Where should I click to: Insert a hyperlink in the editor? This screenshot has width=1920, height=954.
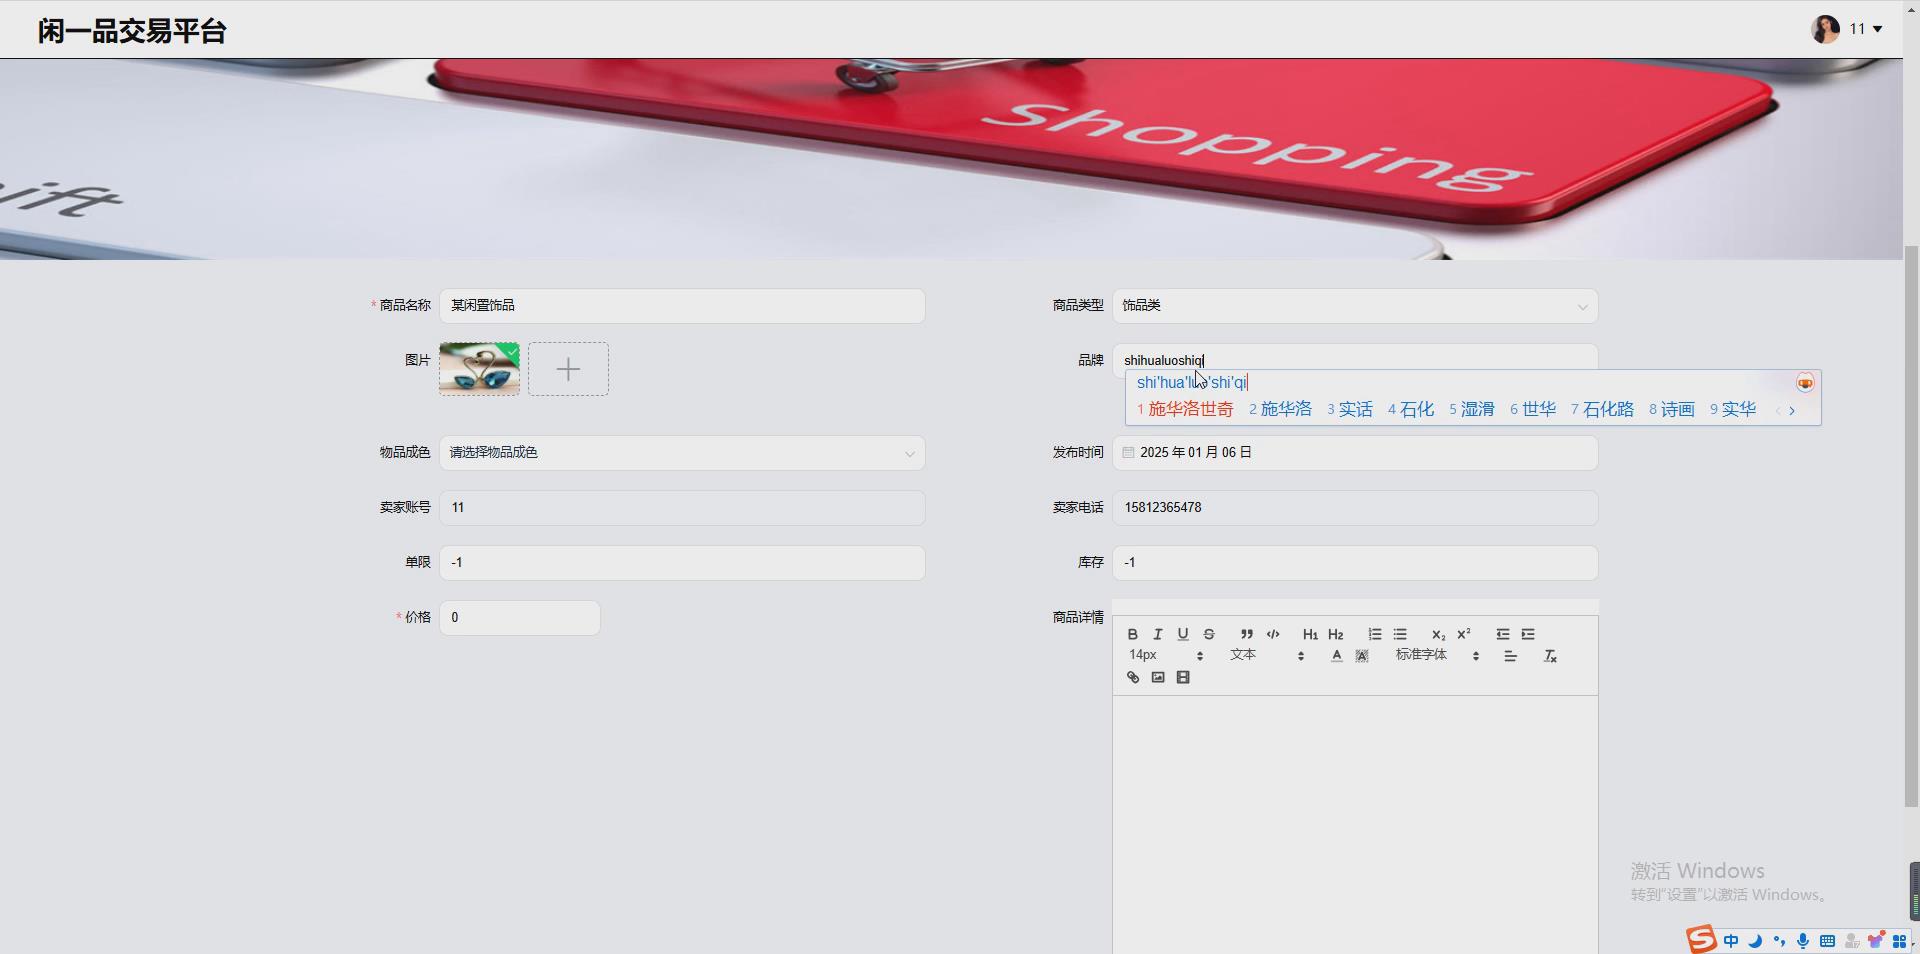point(1133,677)
